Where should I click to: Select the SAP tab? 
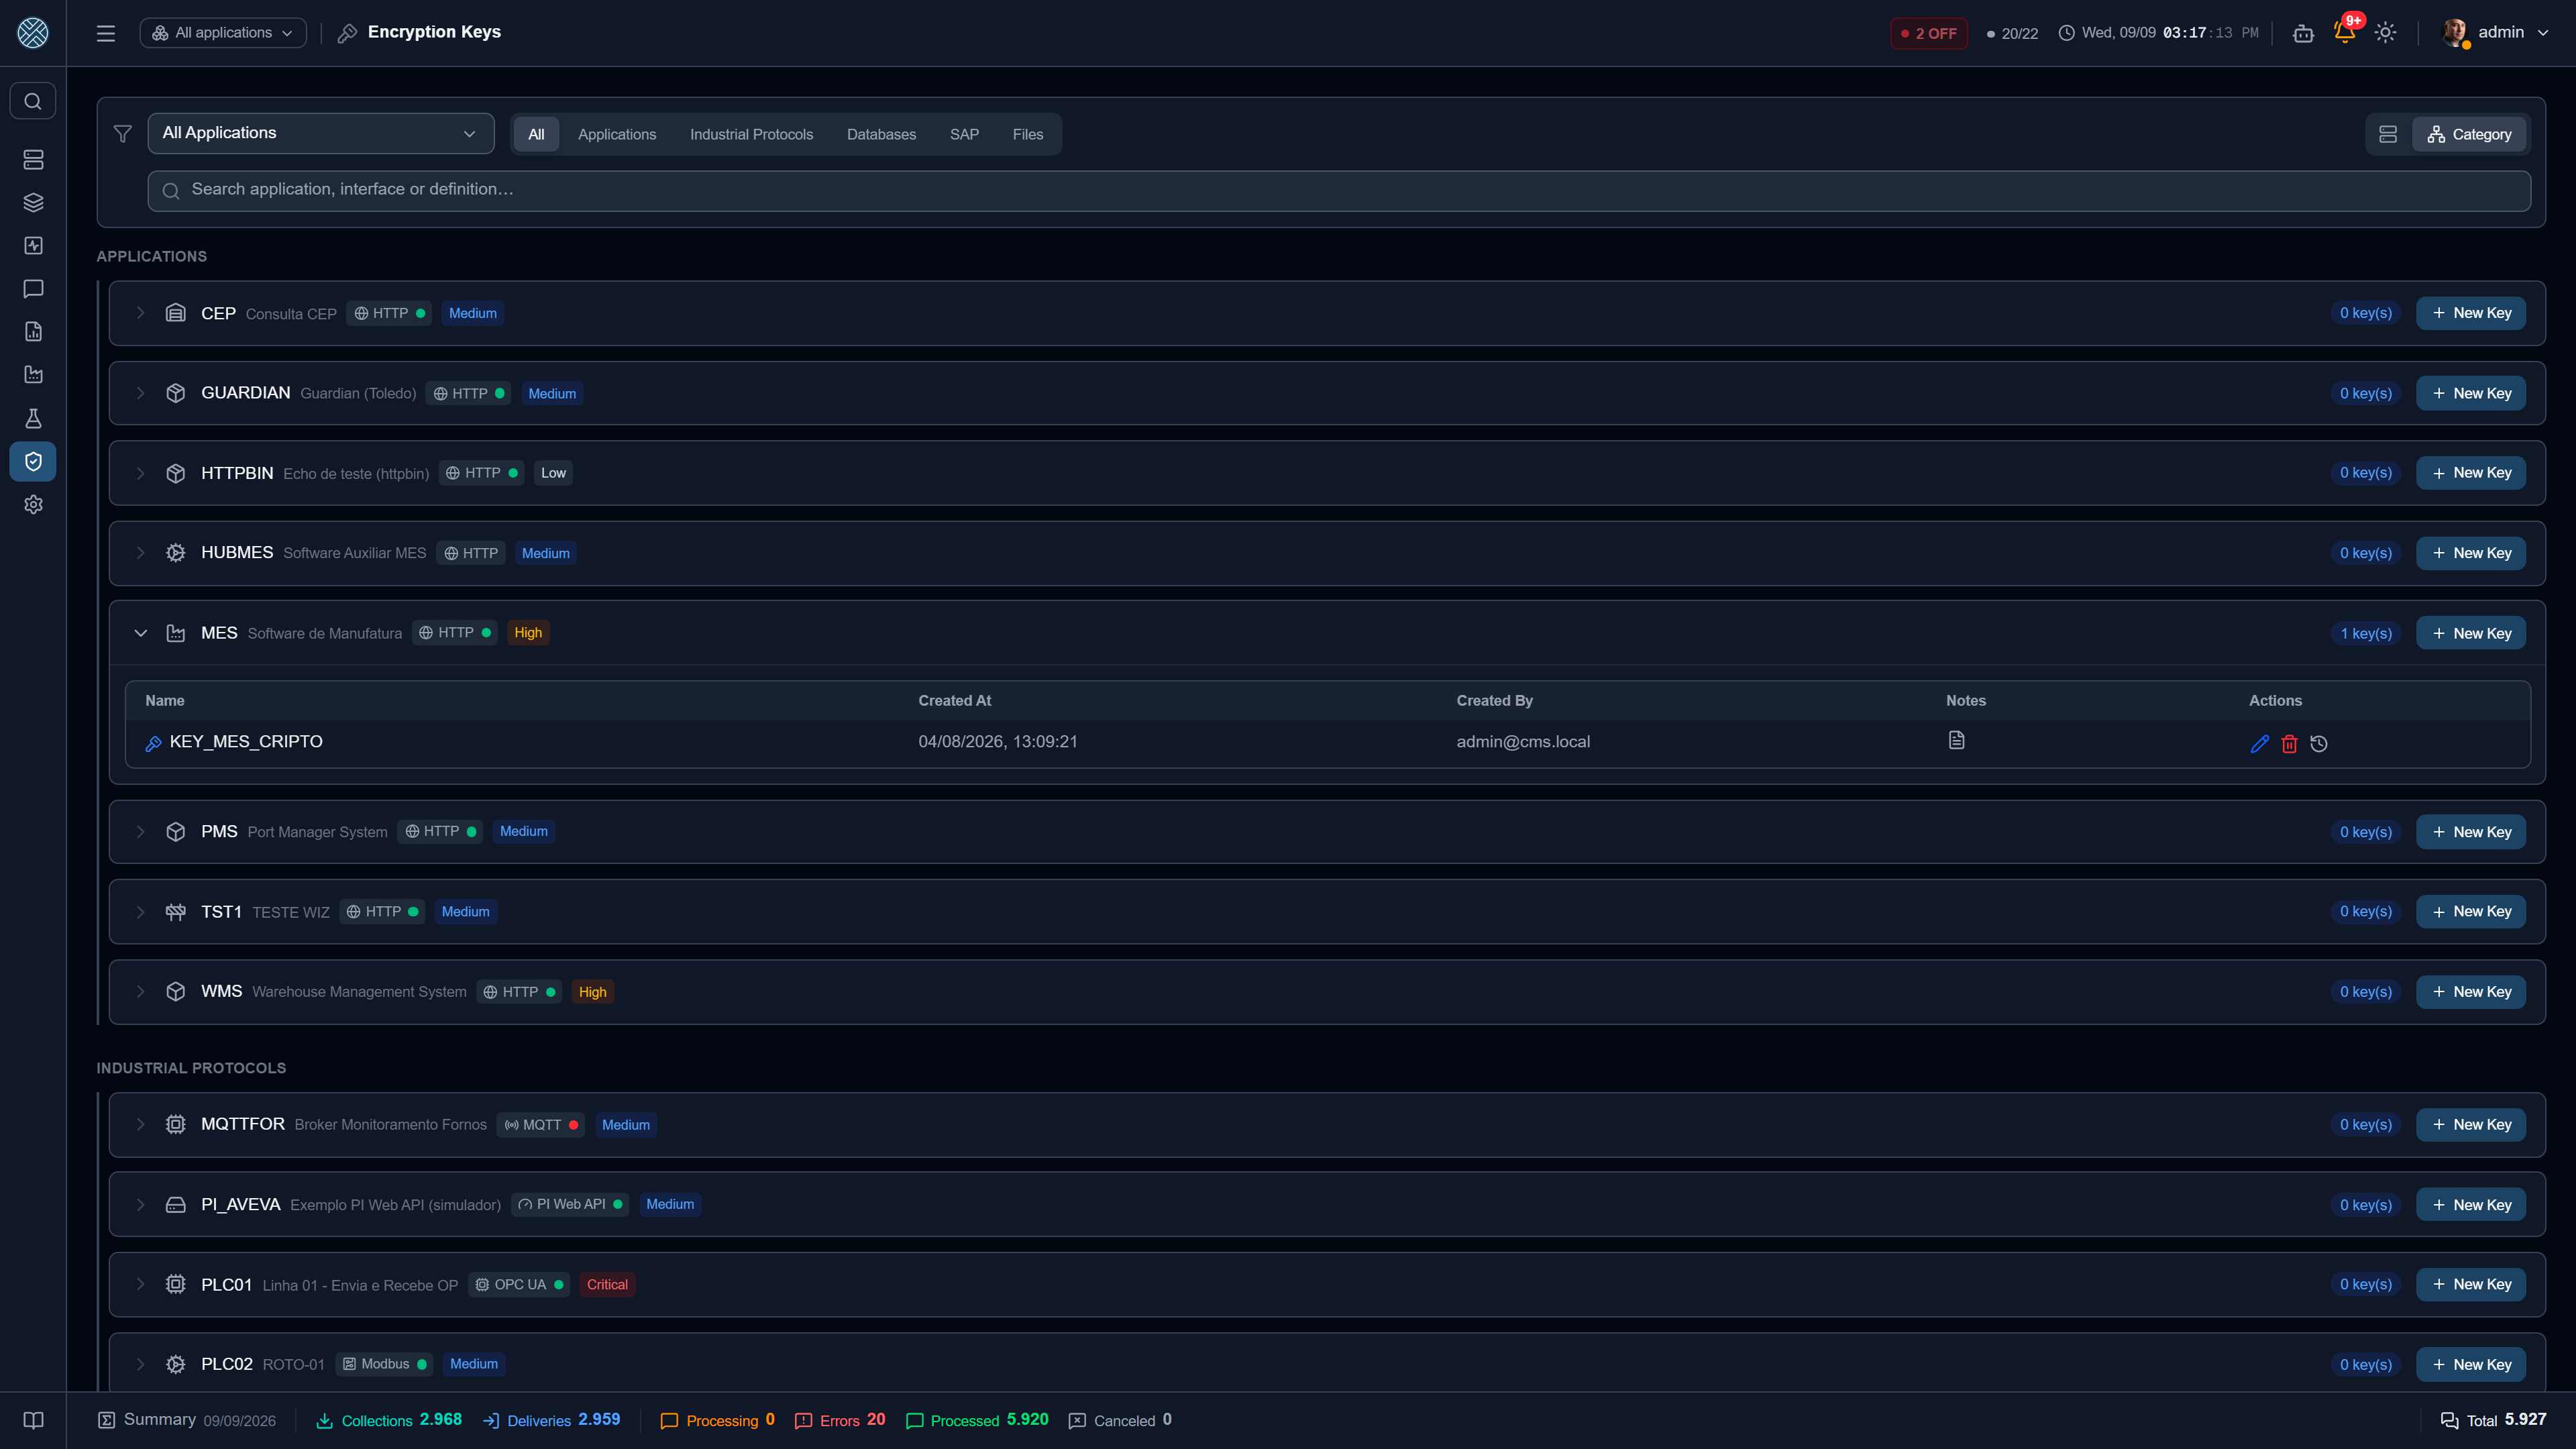(x=964, y=134)
